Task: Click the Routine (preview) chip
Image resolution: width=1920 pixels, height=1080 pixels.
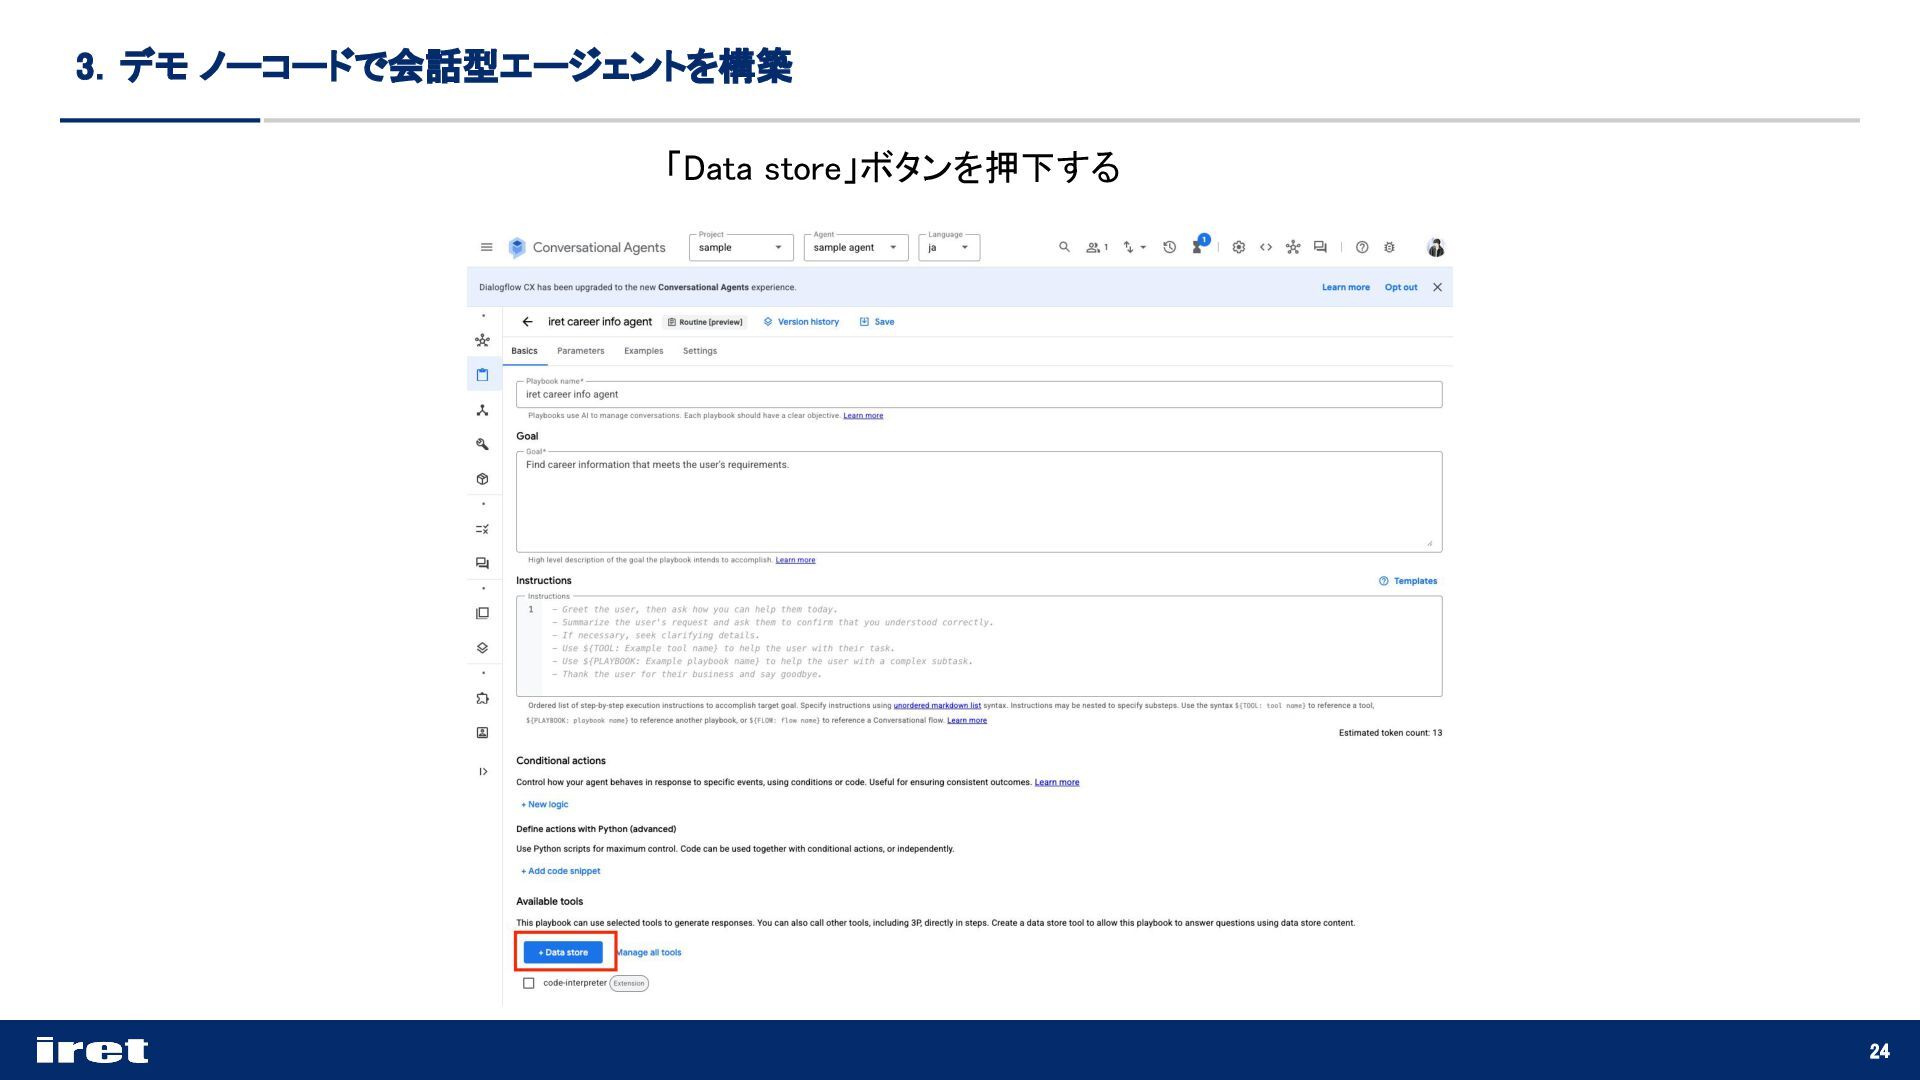Action: click(x=706, y=322)
